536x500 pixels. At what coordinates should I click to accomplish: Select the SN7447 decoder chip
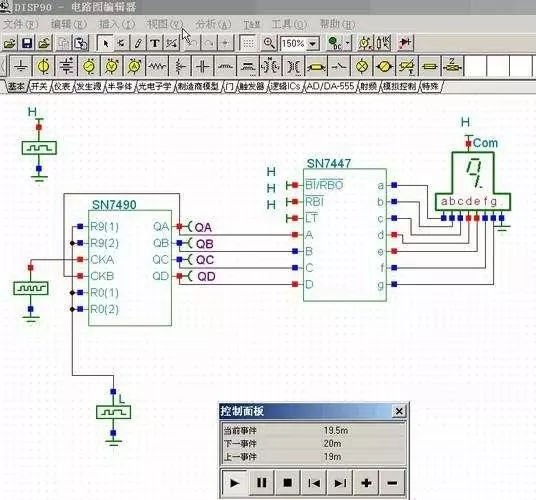click(x=345, y=235)
